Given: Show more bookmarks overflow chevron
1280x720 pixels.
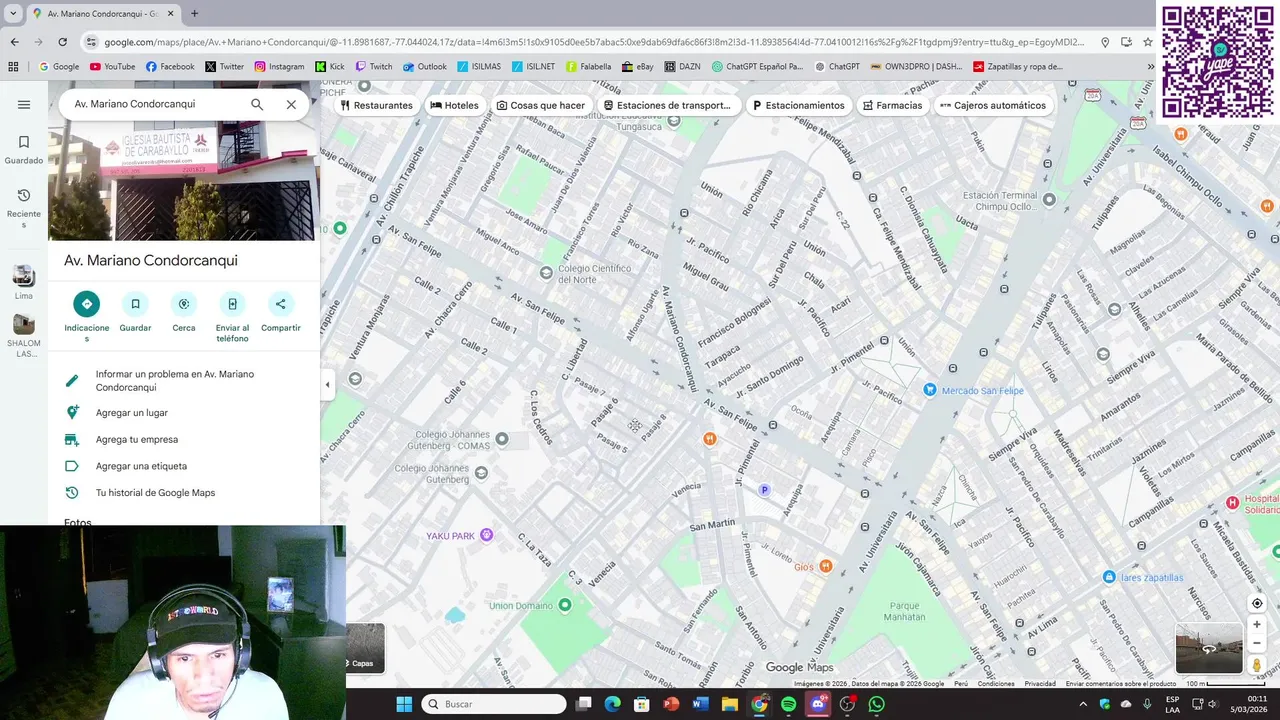Looking at the screenshot, I should click(x=1151, y=67).
